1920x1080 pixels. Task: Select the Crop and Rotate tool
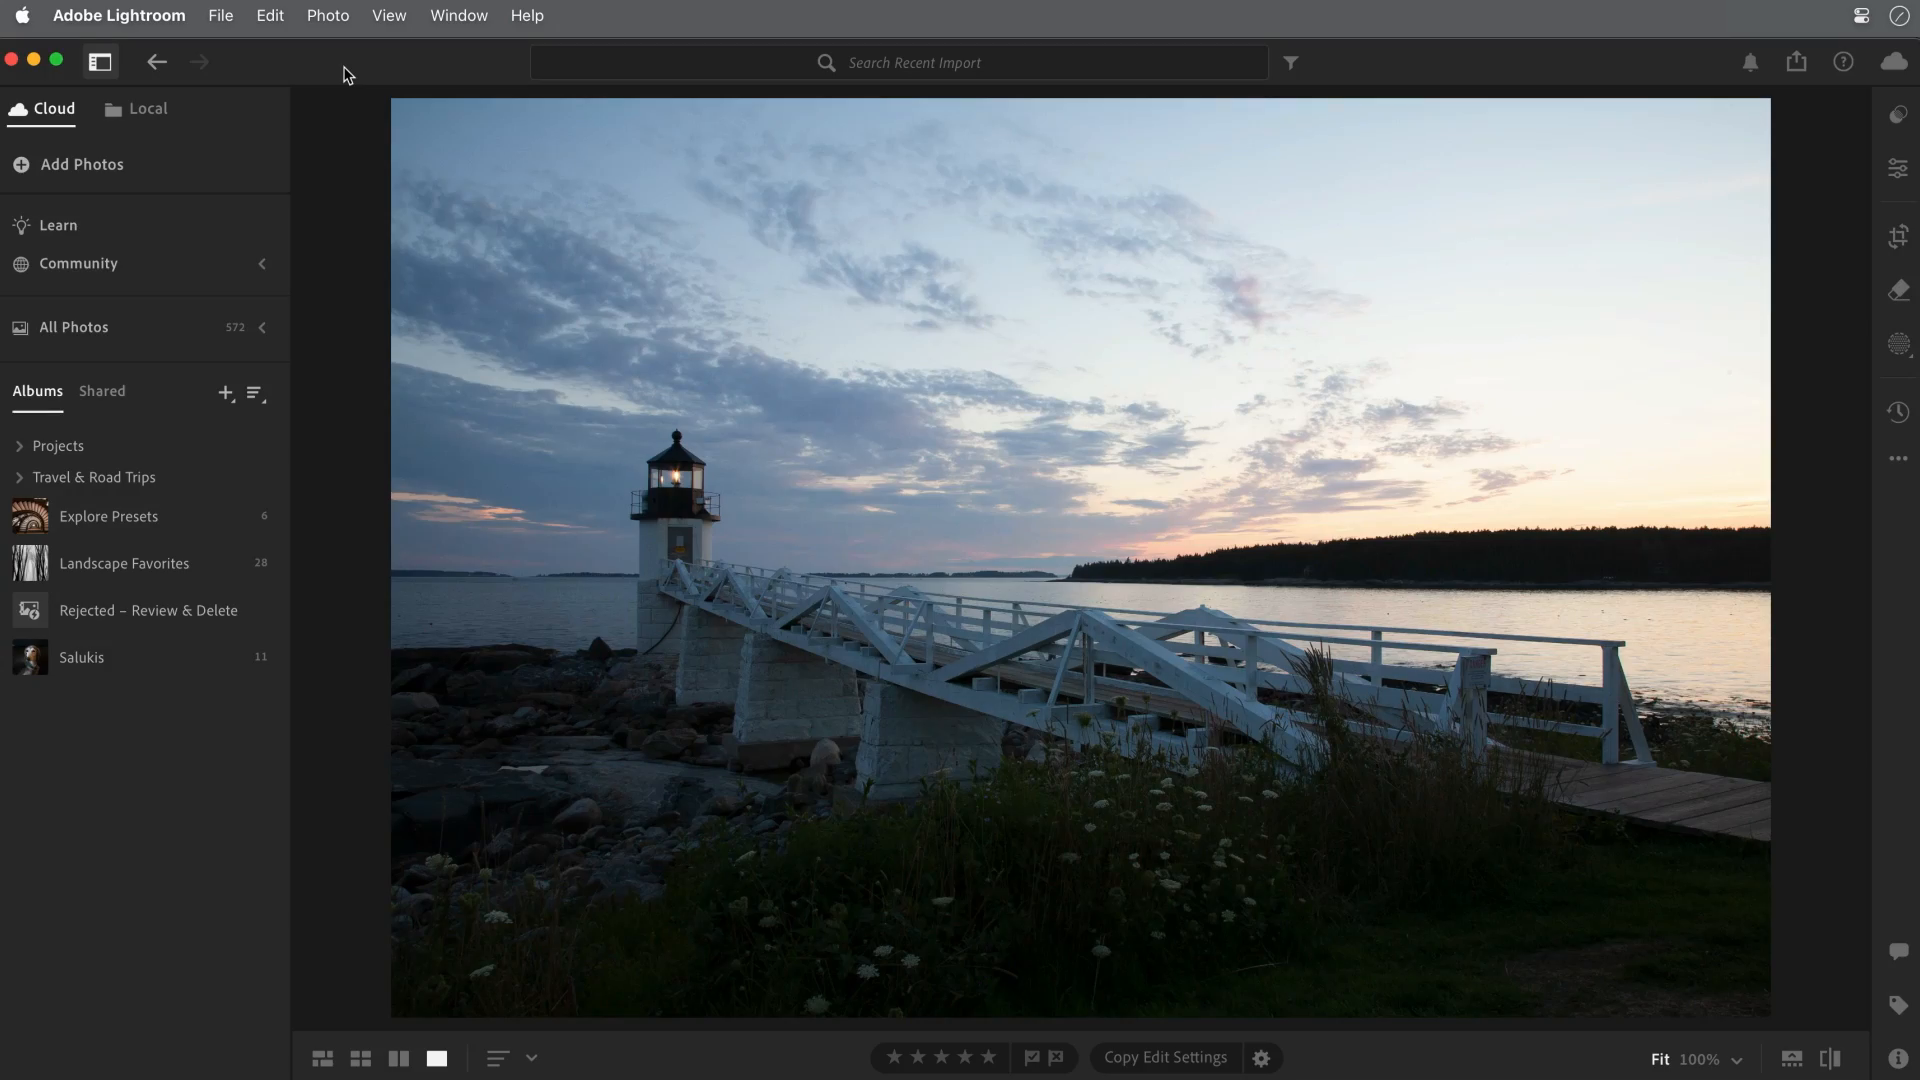(1897, 237)
